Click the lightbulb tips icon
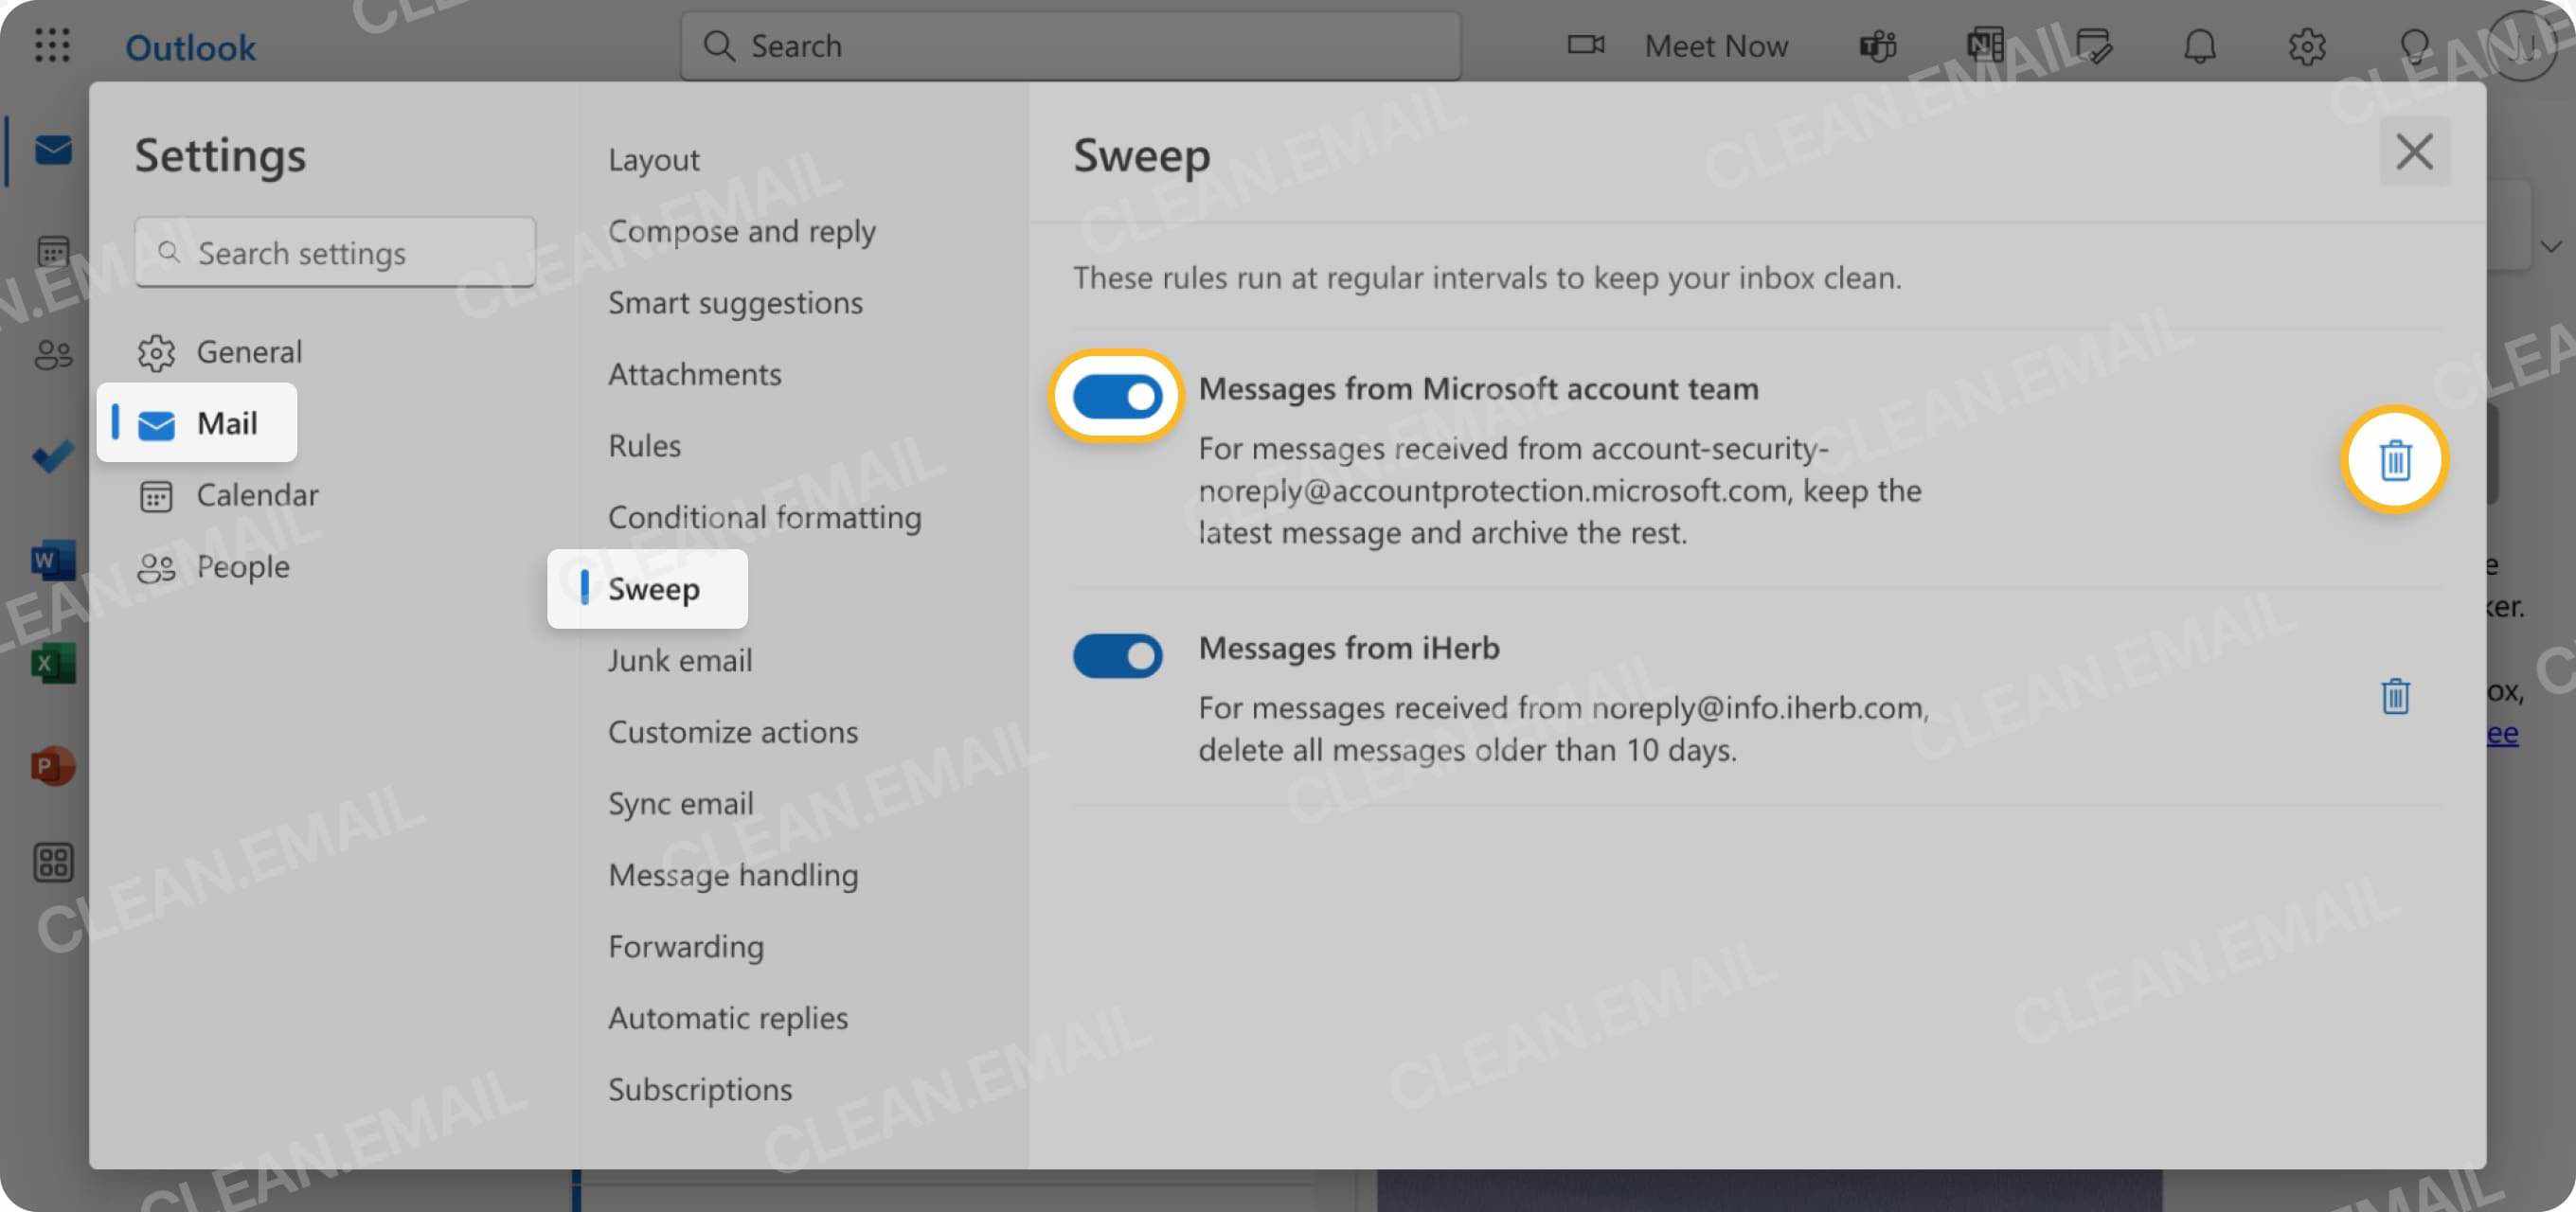The height and width of the screenshot is (1212, 2576). click(2414, 46)
